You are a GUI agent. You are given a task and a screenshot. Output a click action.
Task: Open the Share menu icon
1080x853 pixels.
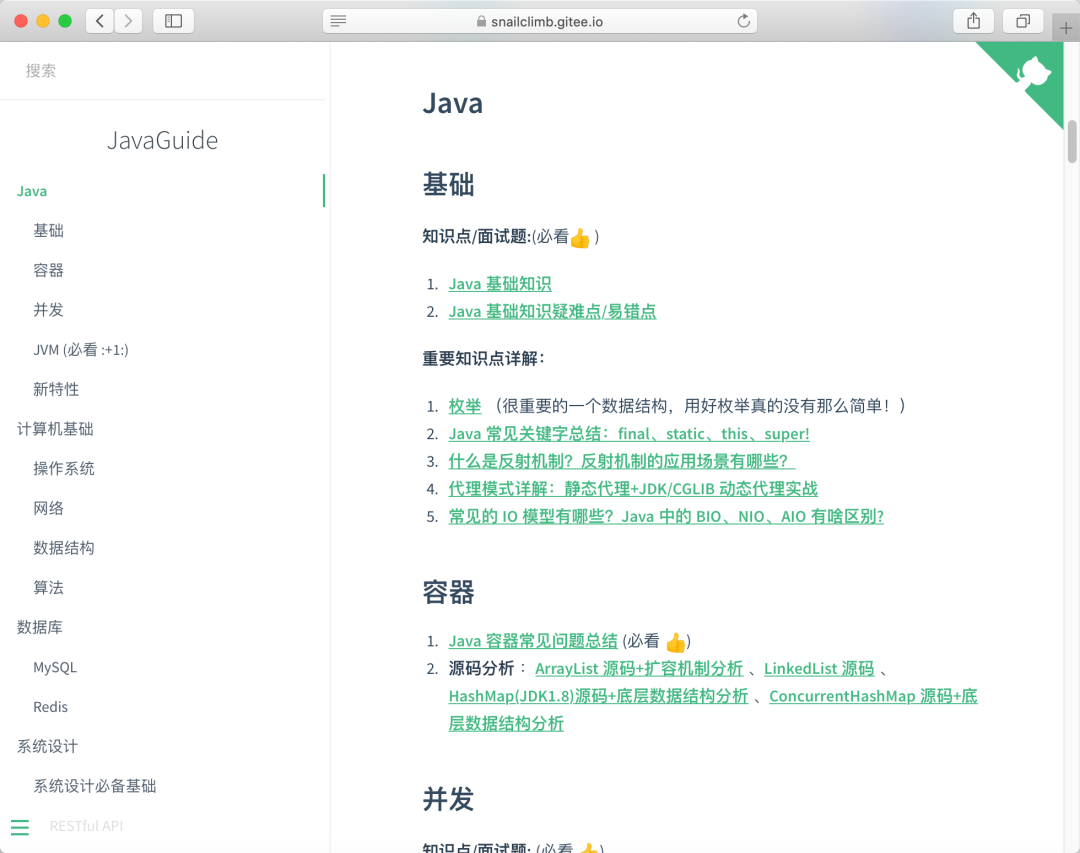(973, 21)
